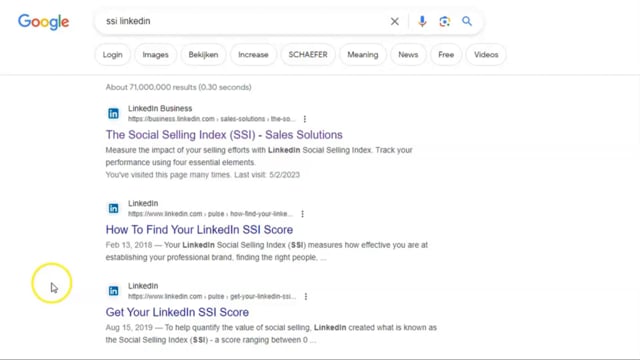
Task: Open more options for Social Selling Index result
Action: click(x=304, y=119)
